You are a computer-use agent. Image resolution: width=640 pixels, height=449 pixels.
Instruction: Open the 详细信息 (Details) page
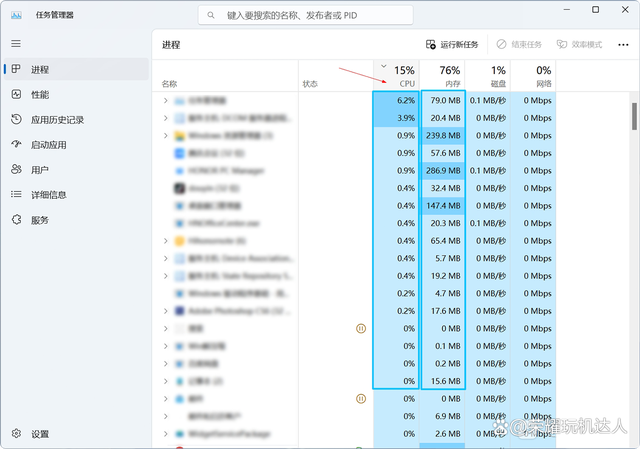pyautogui.click(x=49, y=195)
